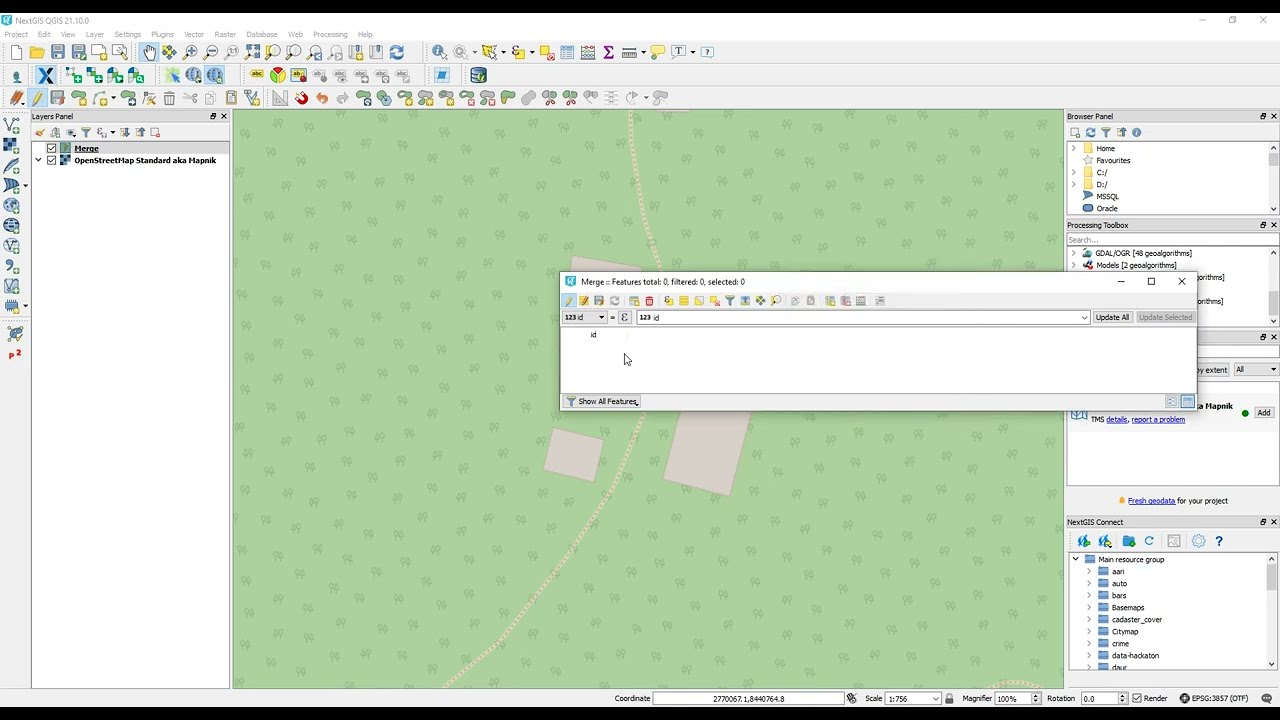Open the Layer menu
Image resolution: width=1280 pixels, height=720 pixels.
coord(95,34)
